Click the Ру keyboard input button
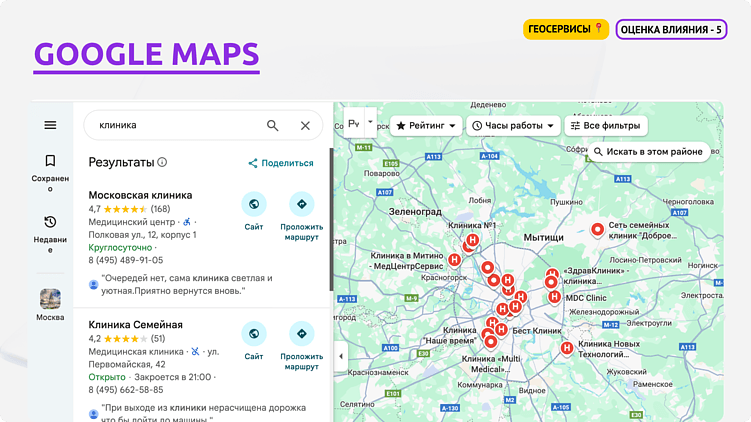 click(x=354, y=124)
